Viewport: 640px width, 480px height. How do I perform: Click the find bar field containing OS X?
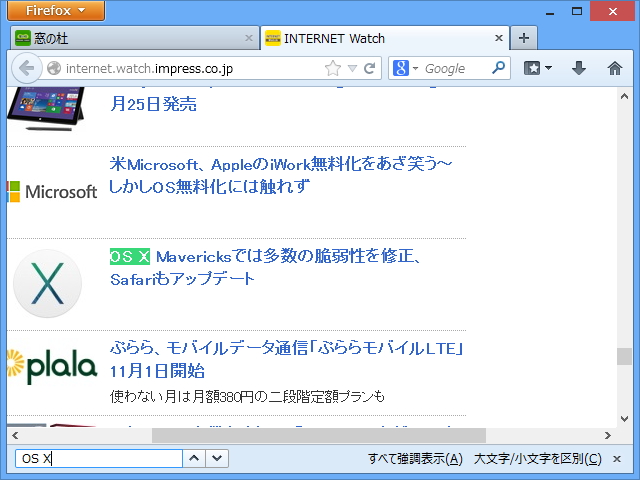[98, 458]
